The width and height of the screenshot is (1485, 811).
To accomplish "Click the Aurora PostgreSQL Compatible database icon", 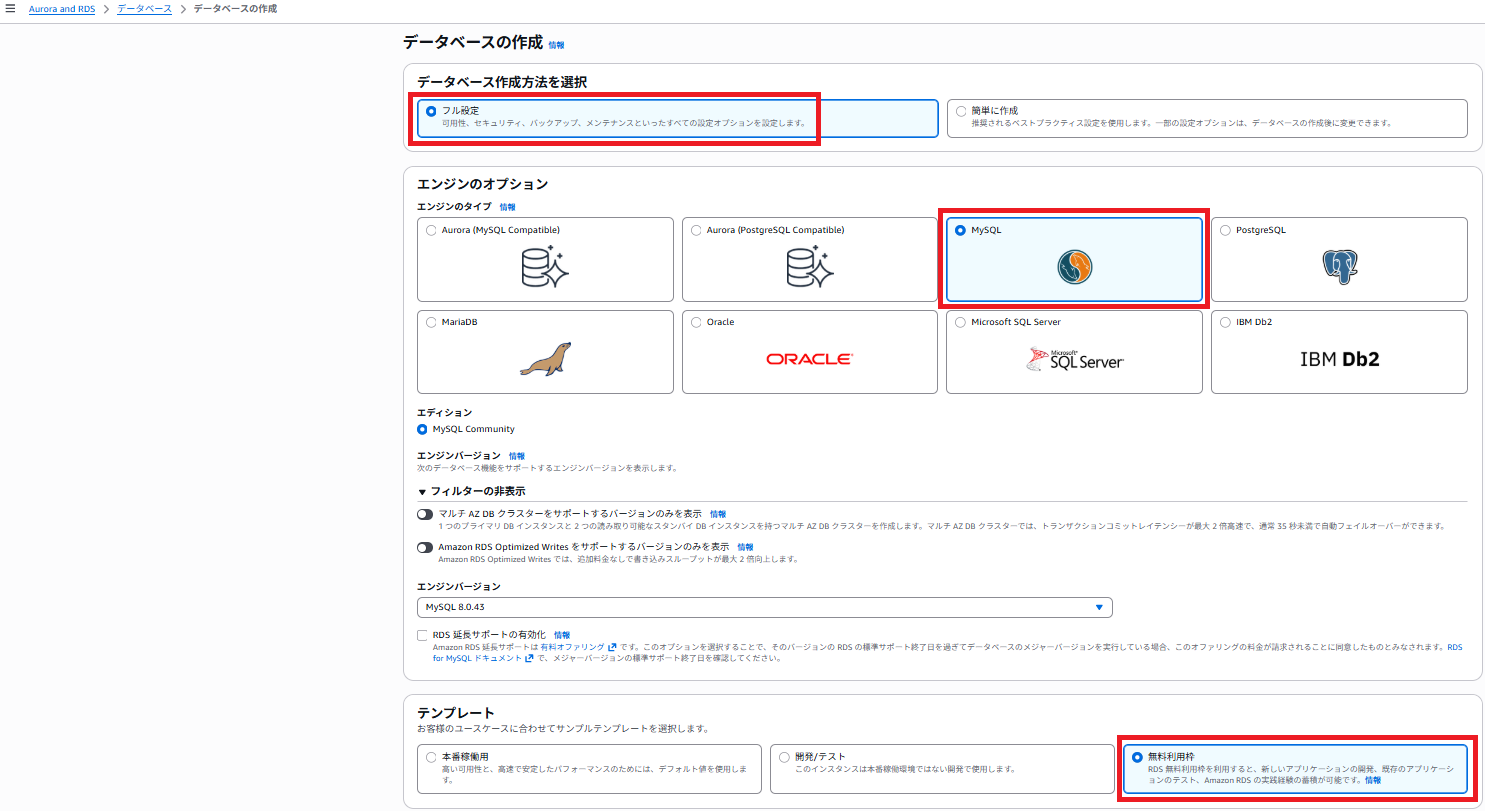I will [x=810, y=267].
